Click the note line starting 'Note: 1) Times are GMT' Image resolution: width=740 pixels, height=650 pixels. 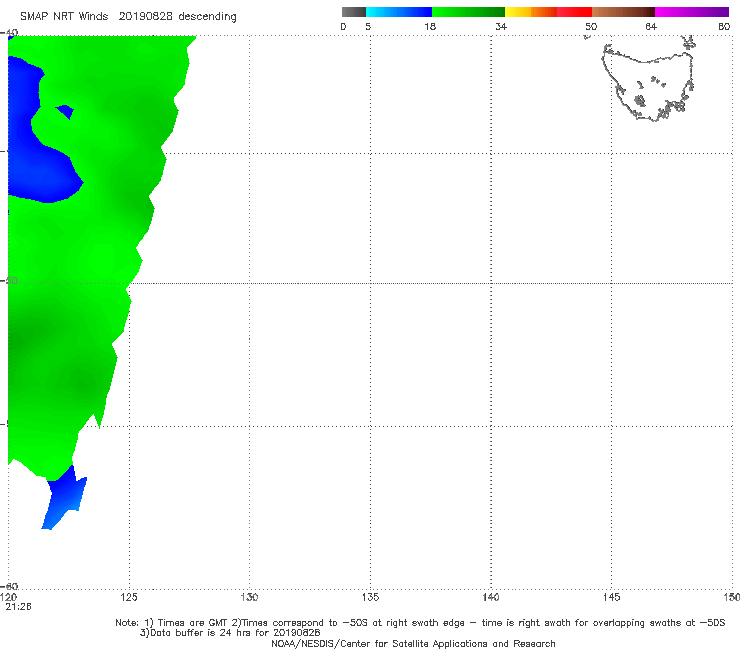point(420,623)
